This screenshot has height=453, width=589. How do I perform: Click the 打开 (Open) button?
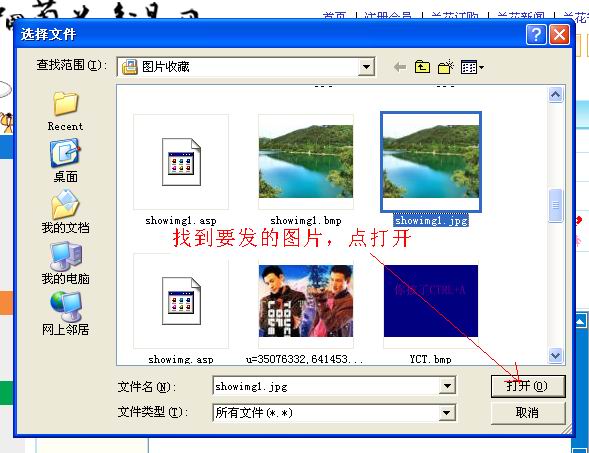point(528,386)
